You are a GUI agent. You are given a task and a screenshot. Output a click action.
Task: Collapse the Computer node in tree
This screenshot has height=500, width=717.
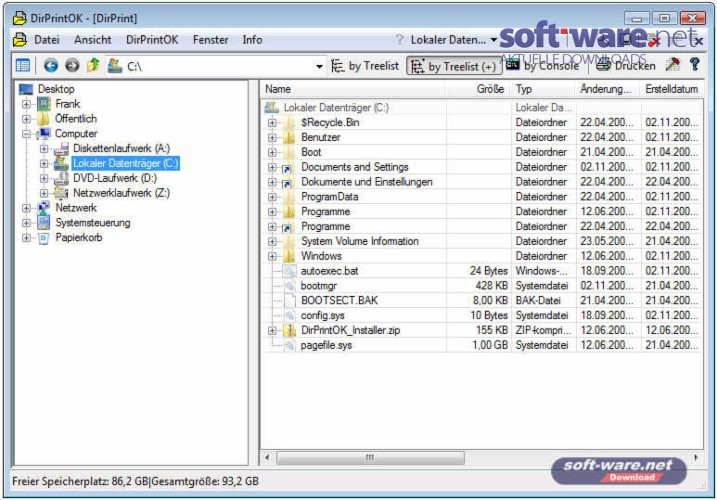(26, 134)
